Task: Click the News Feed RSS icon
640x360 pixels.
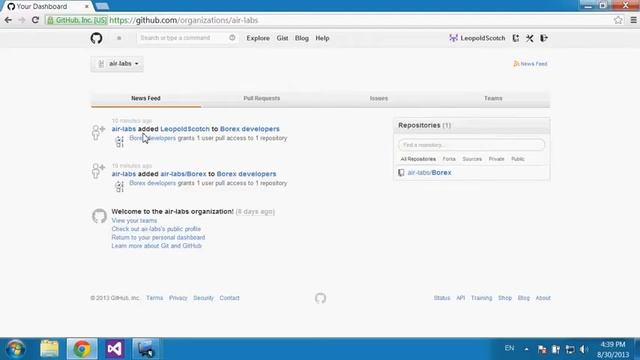Action: (x=516, y=64)
